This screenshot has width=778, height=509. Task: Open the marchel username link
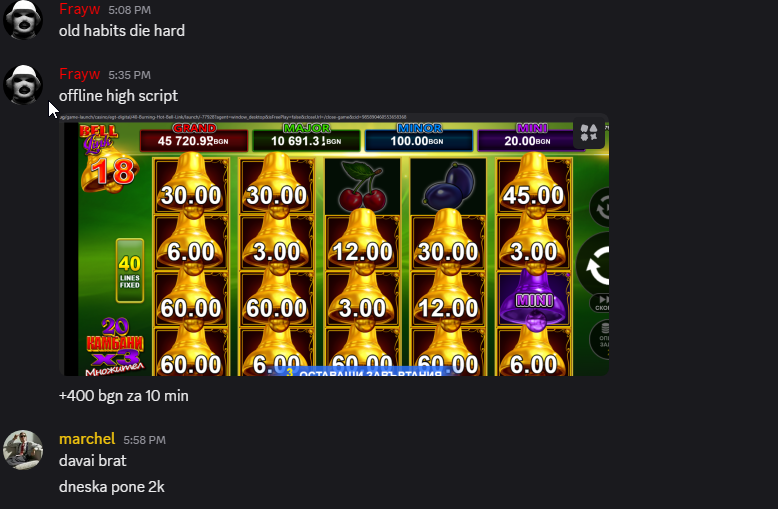click(x=87, y=439)
